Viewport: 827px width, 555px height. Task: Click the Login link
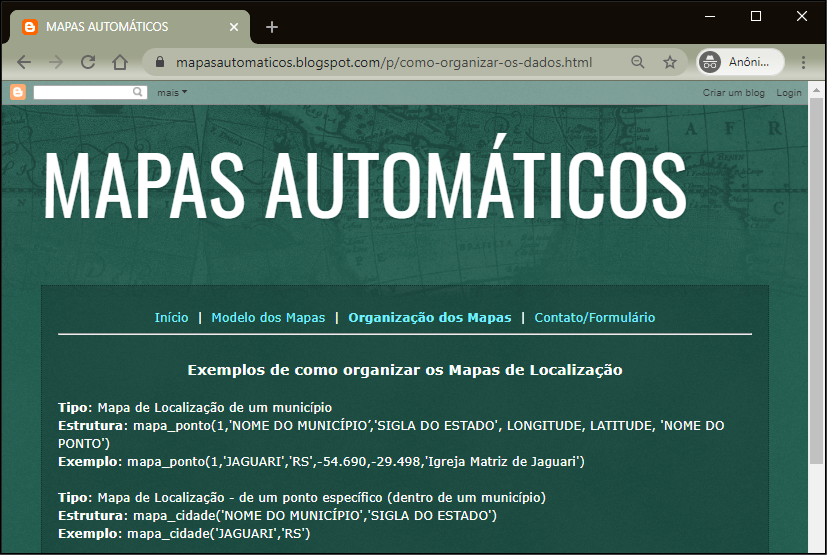click(788, 93)
